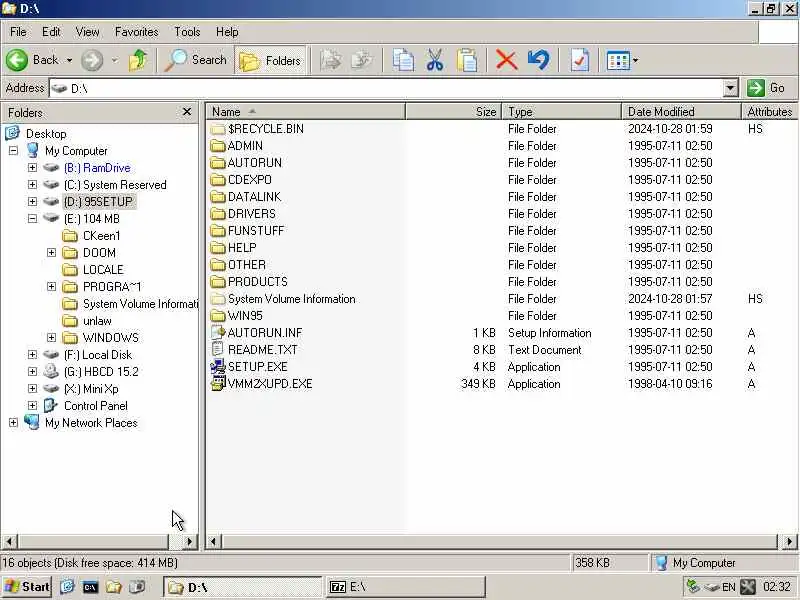This screenshot has height=600, width=800.
Task: Click the Paste clipboard icon
Action: coord(467,60)
